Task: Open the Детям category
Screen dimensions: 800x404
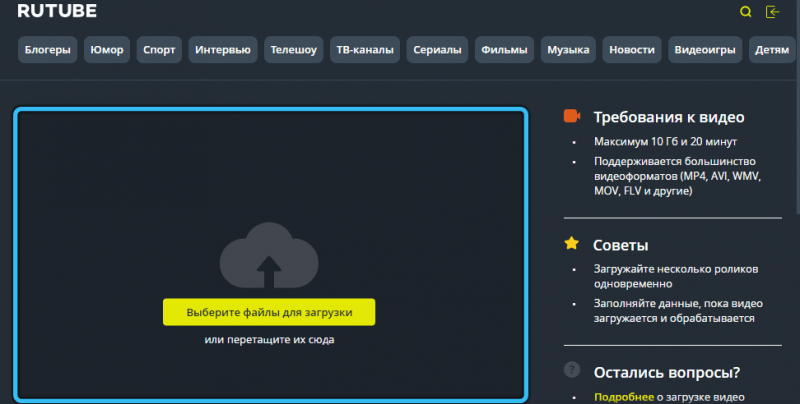Action: [772, 49]
